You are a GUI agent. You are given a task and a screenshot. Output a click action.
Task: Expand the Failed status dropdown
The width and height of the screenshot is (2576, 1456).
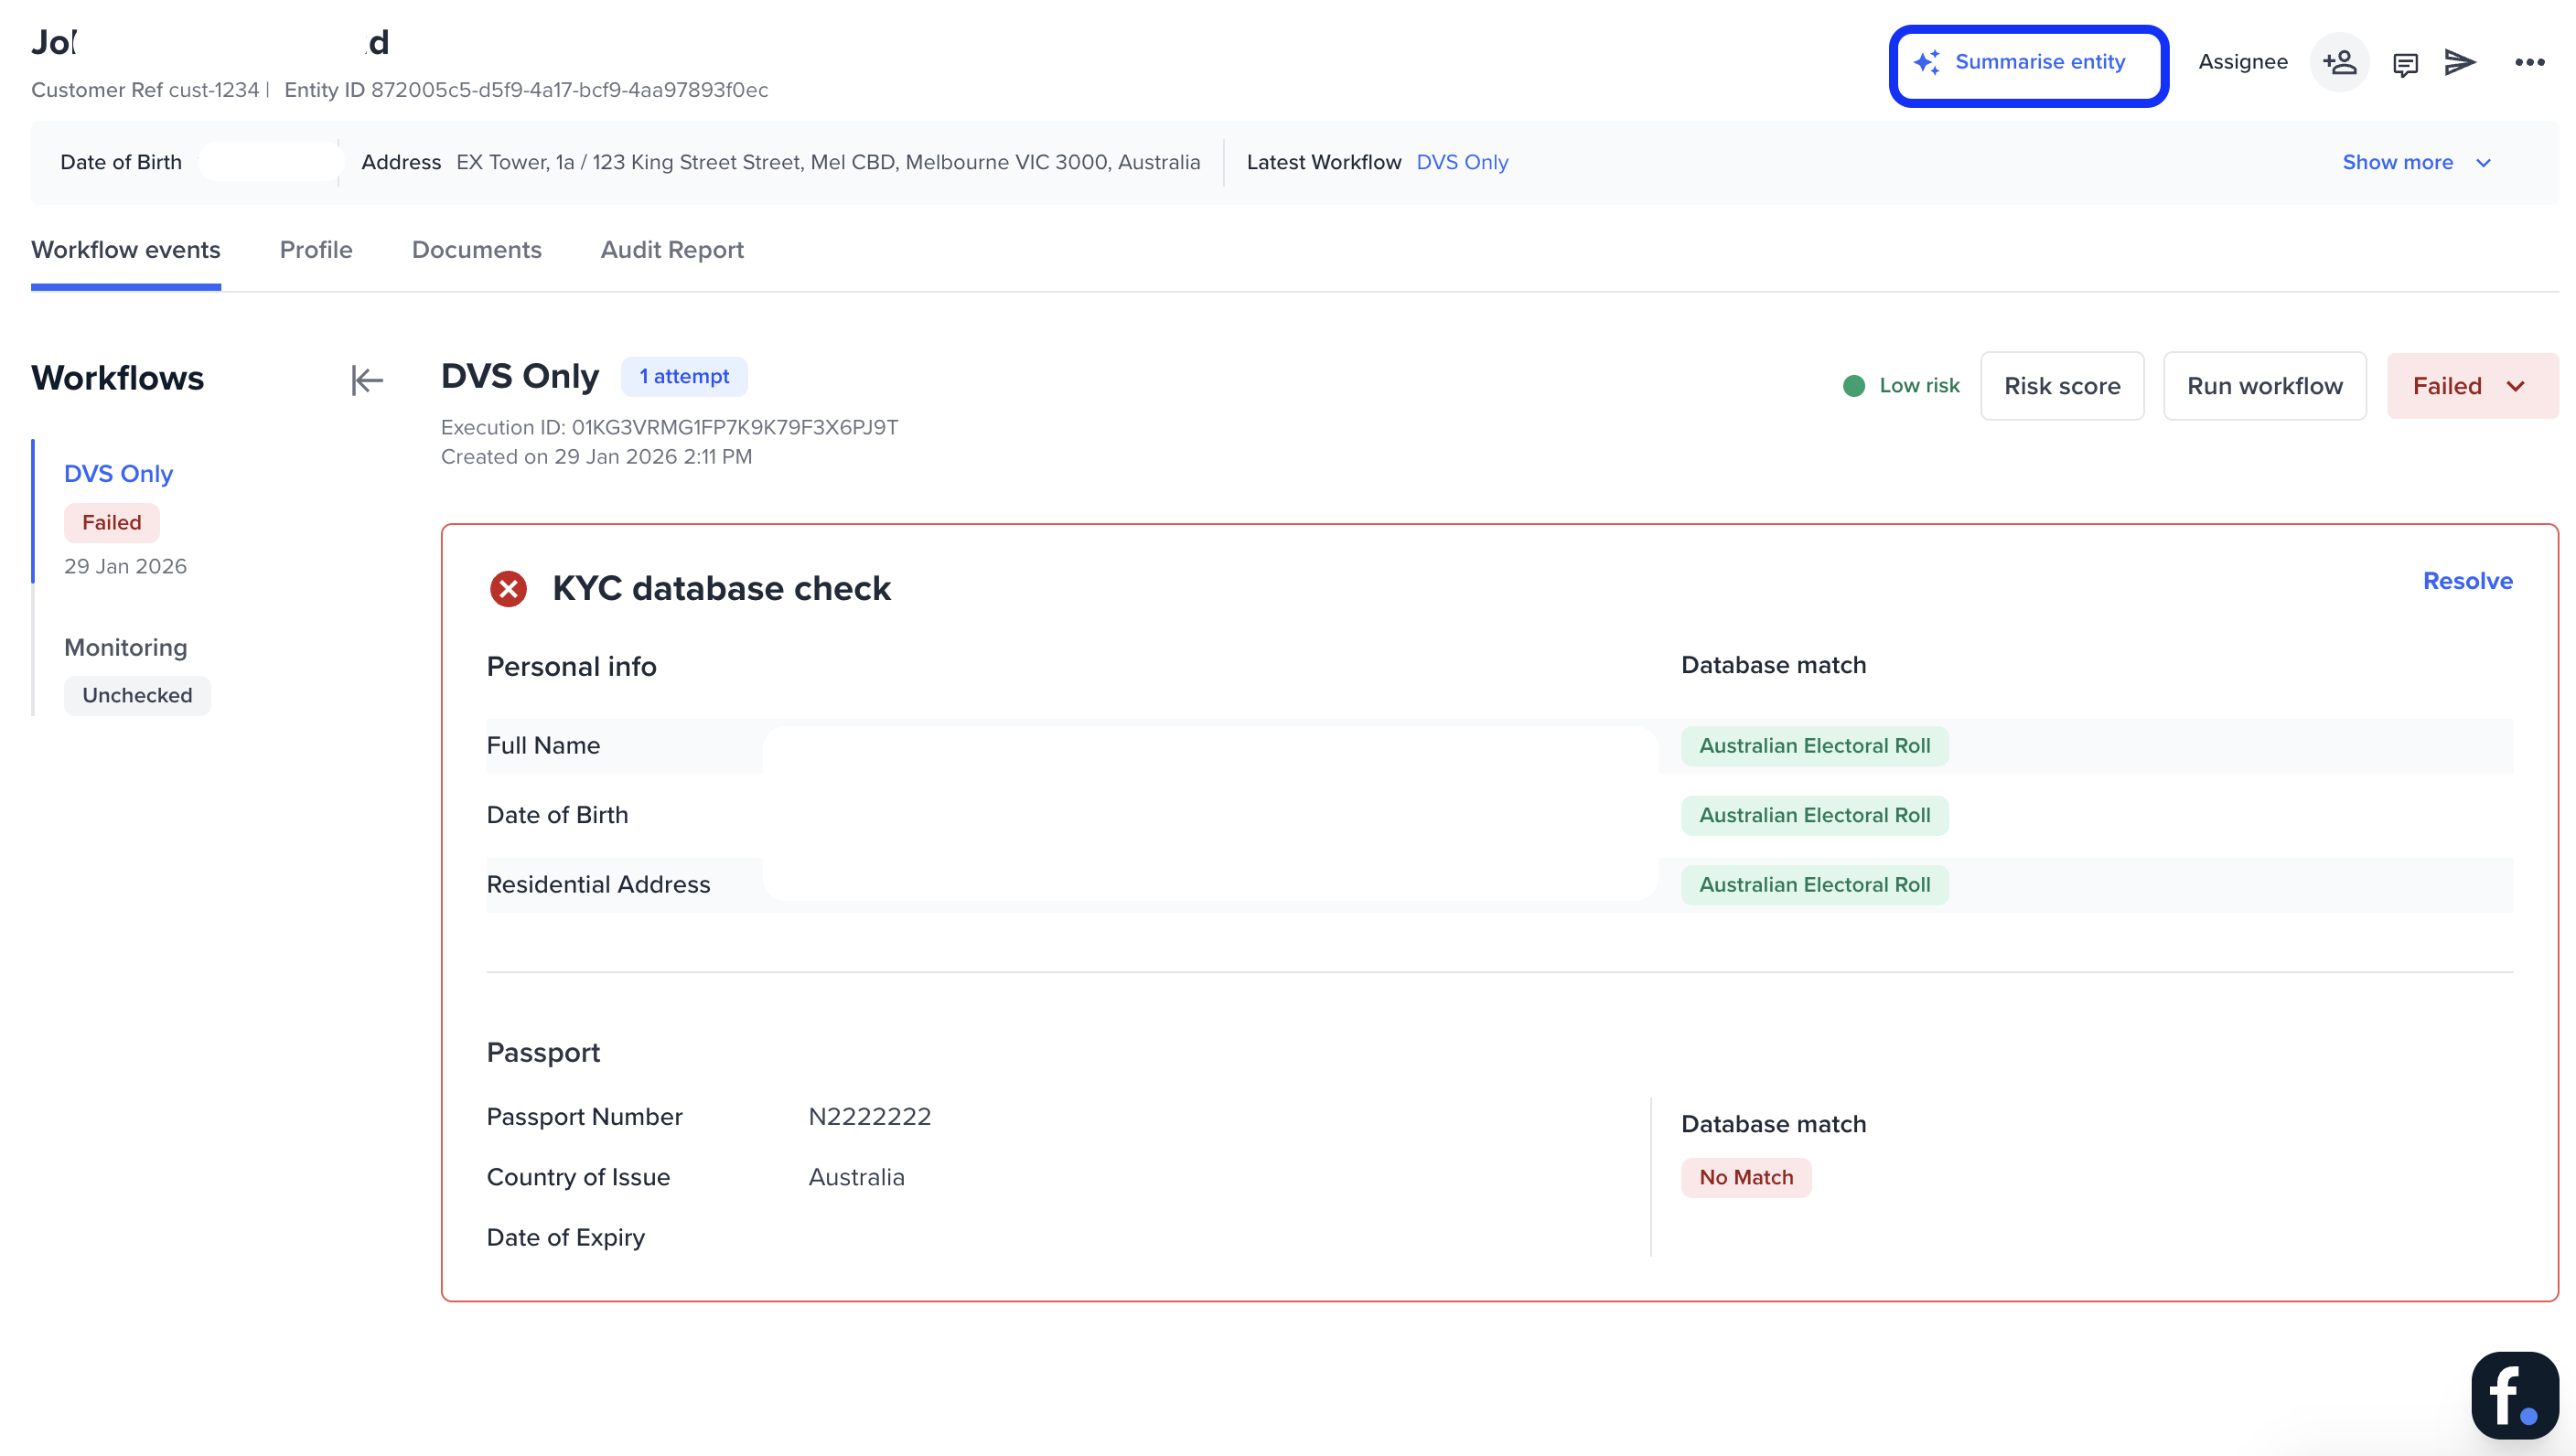pyautogui.click(x=2472, y=386)
